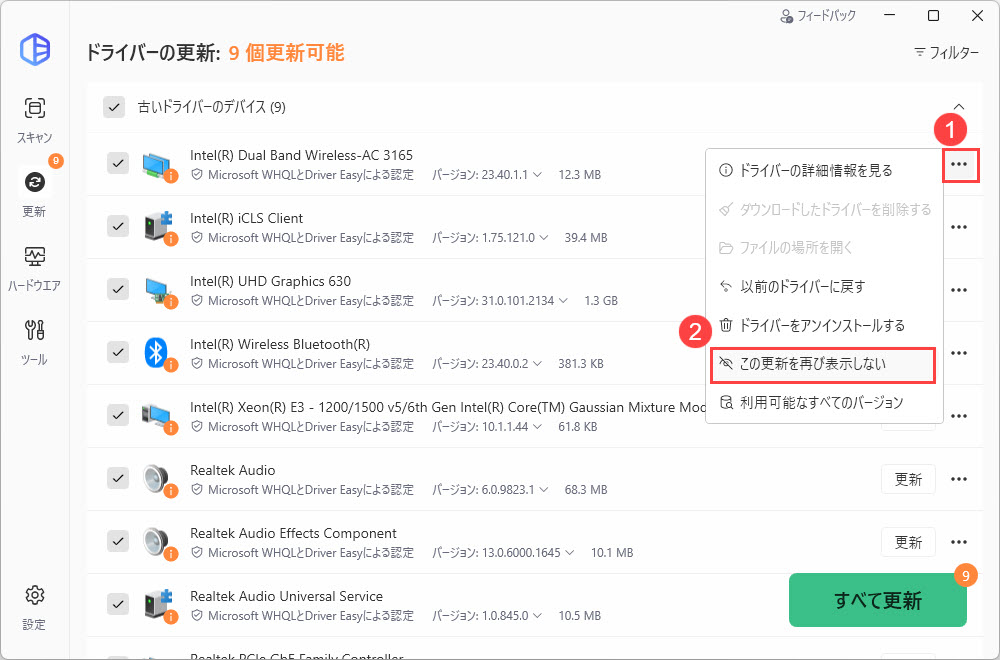Collapse the 古いドライバーのデバイス group
The height and width of the screenshot is (660, 1000).
pyautogui.click(x=959, y=107)
